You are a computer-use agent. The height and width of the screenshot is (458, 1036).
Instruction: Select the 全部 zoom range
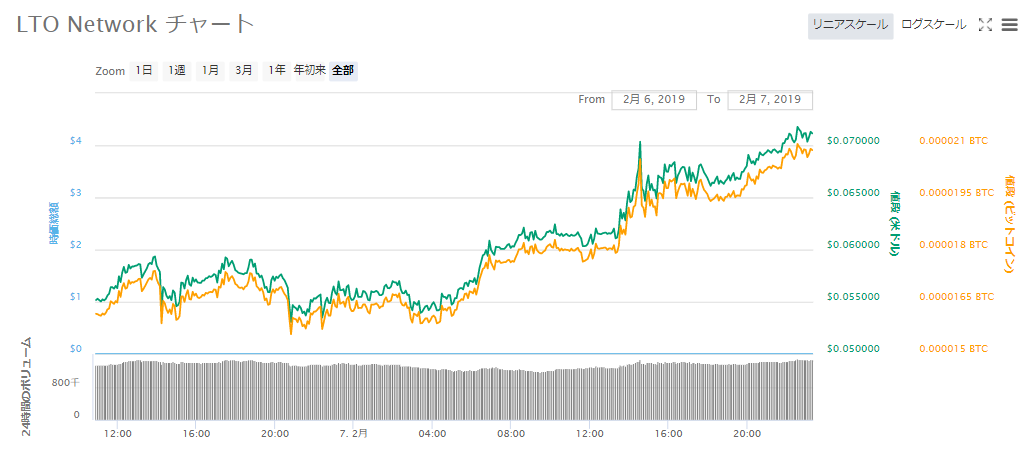[x=344, y=71]
